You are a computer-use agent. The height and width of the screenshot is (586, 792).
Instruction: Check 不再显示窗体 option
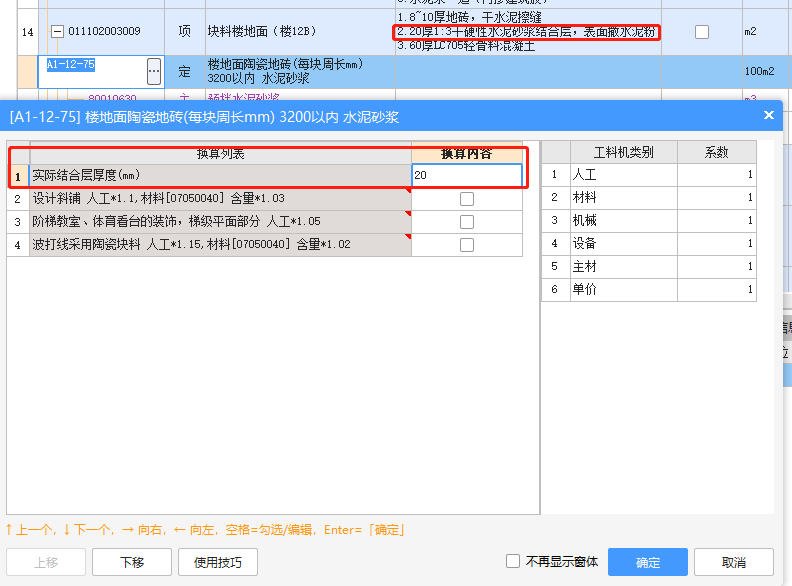[x=513, y=561]
